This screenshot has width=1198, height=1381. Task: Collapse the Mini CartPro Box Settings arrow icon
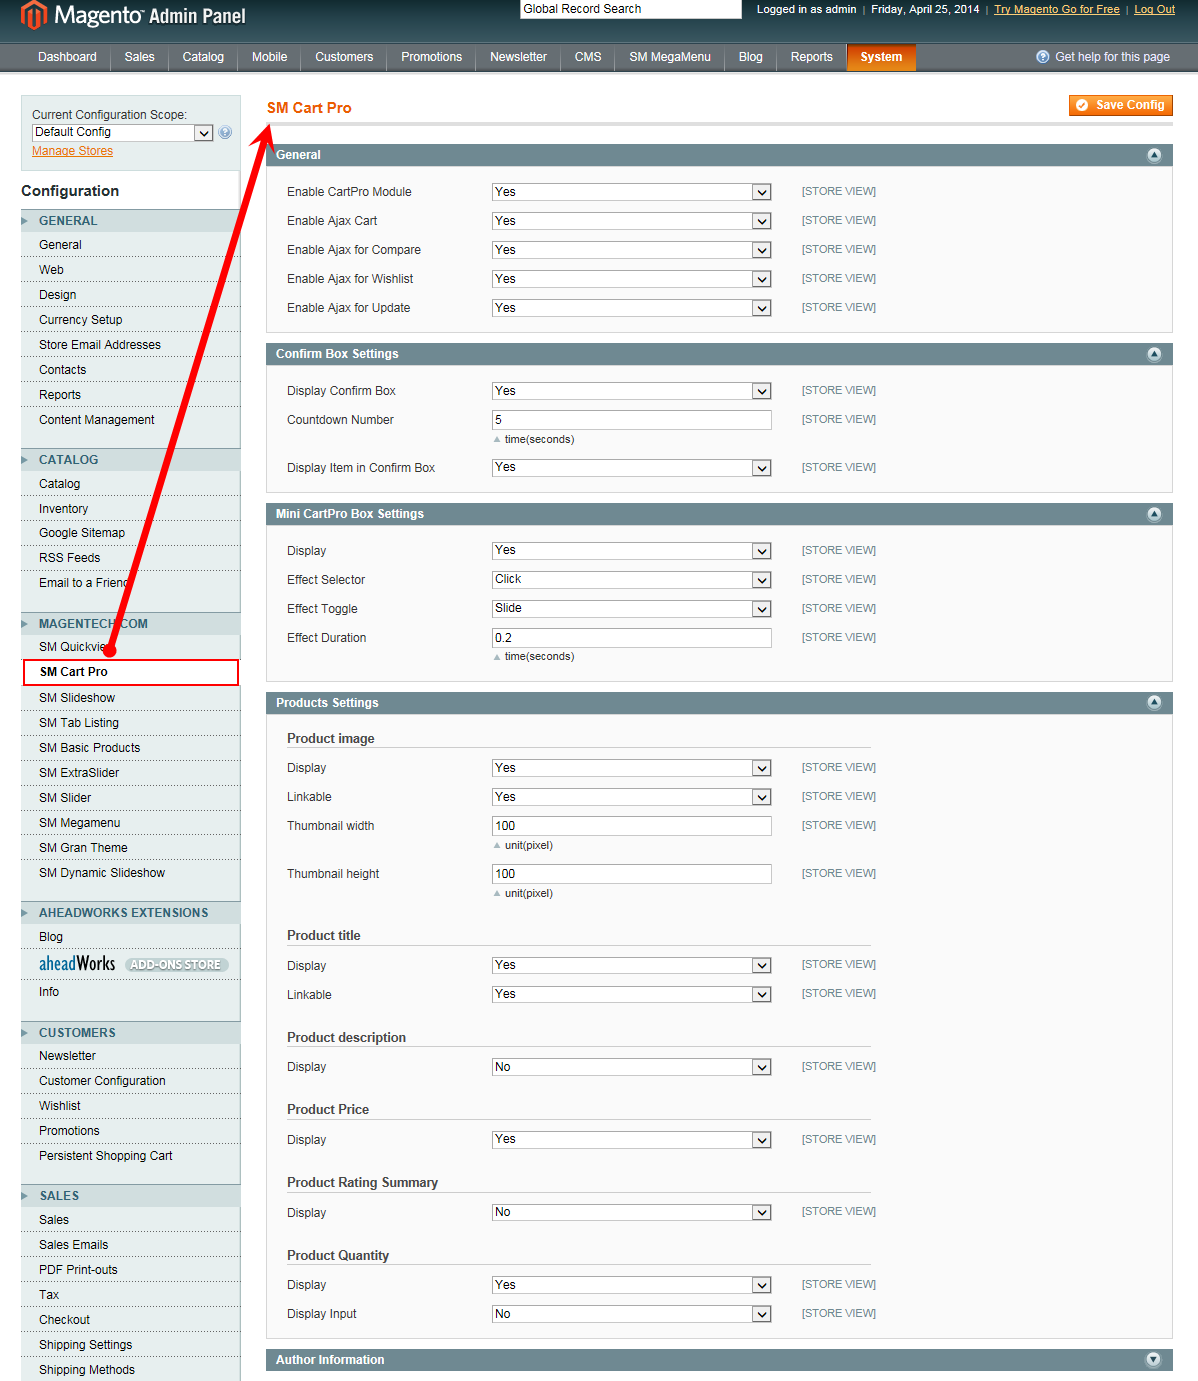(x=1154, y=514)
